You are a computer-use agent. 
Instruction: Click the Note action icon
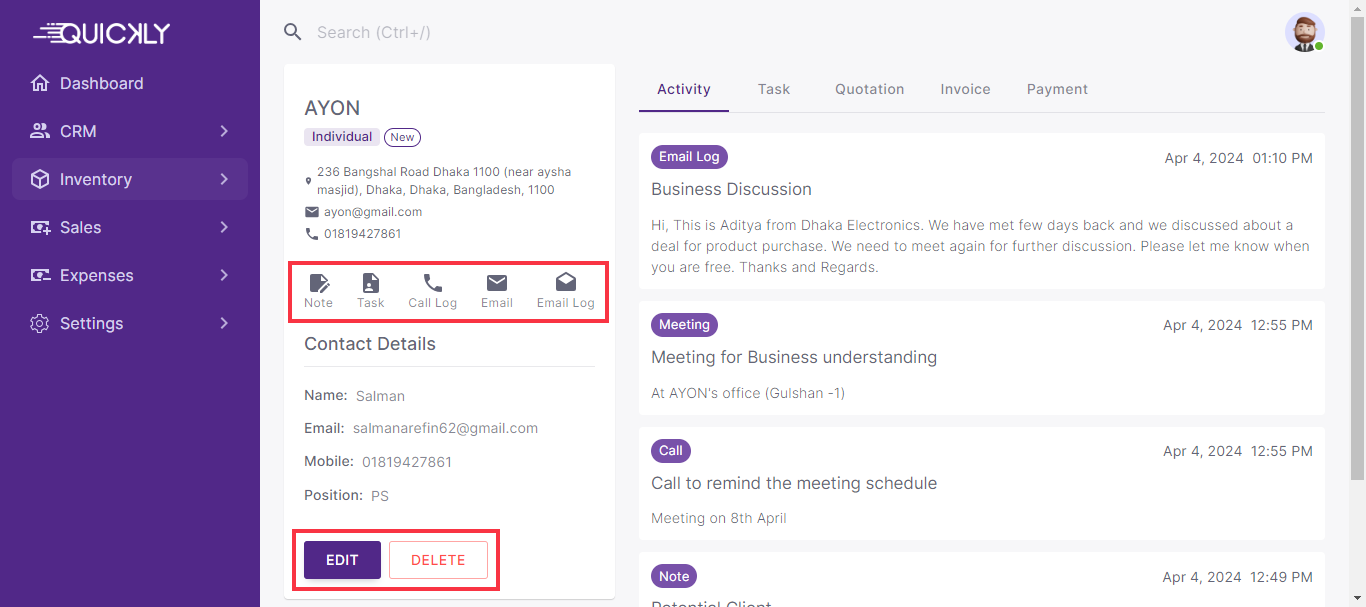tap(318, 284)
